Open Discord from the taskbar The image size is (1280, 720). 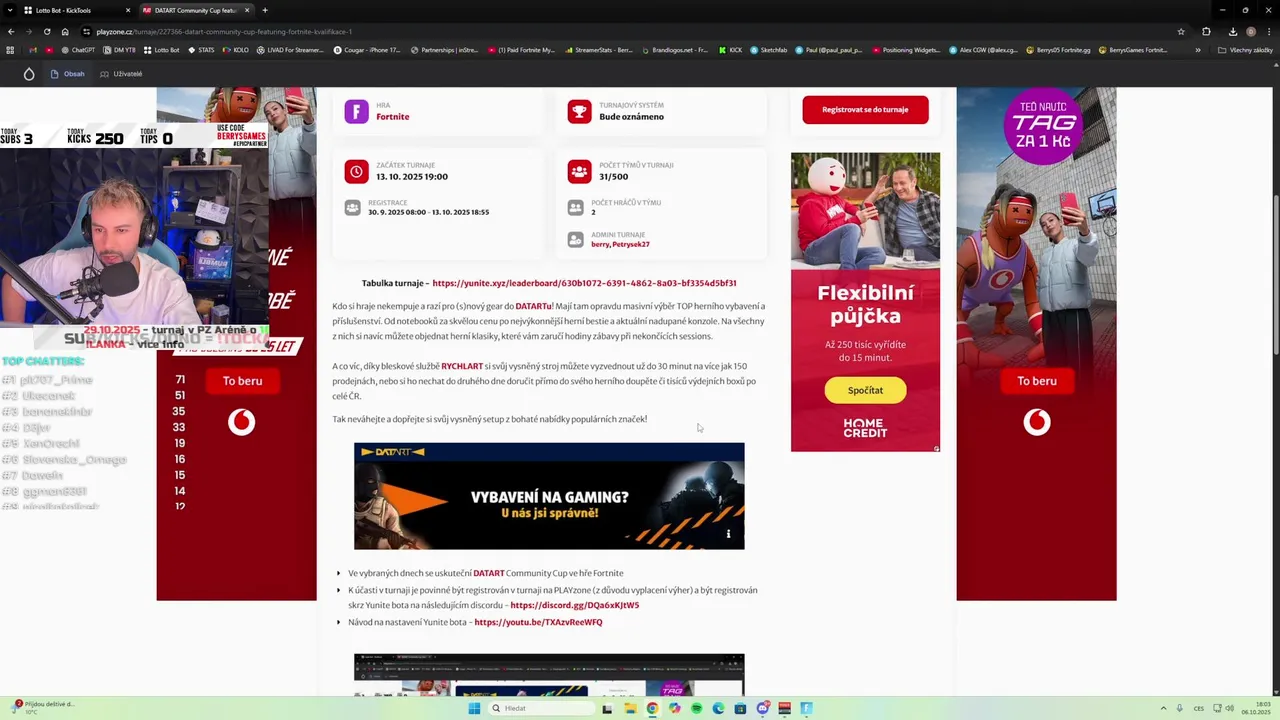pos(762,708)
